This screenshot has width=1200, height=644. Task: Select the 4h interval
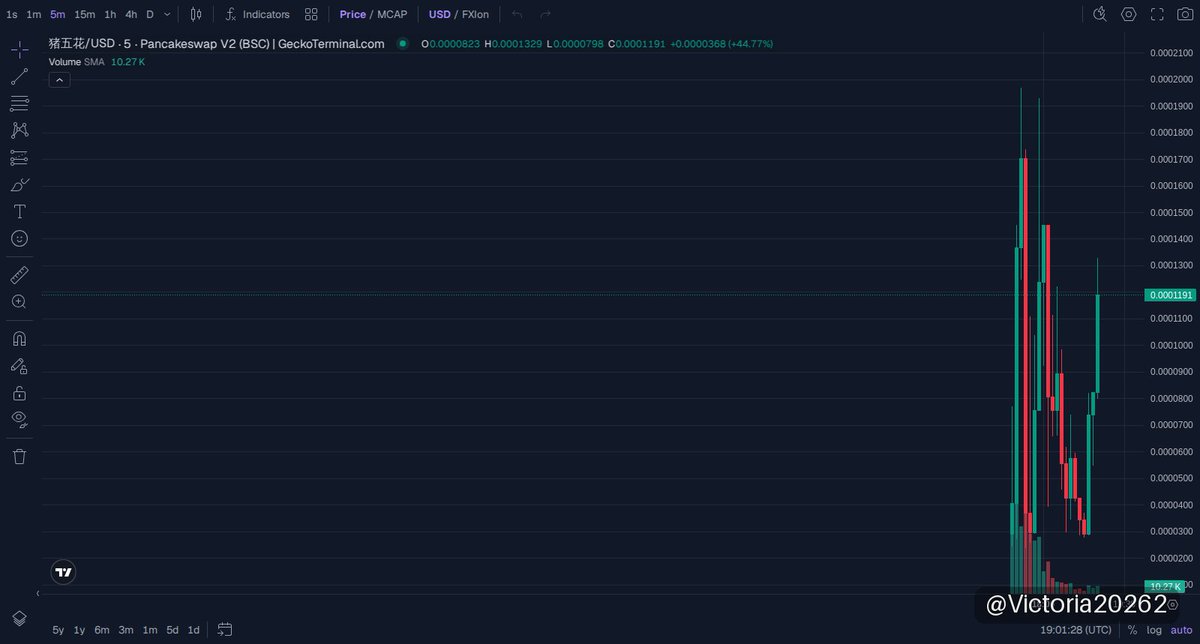[x=131, y=14]
